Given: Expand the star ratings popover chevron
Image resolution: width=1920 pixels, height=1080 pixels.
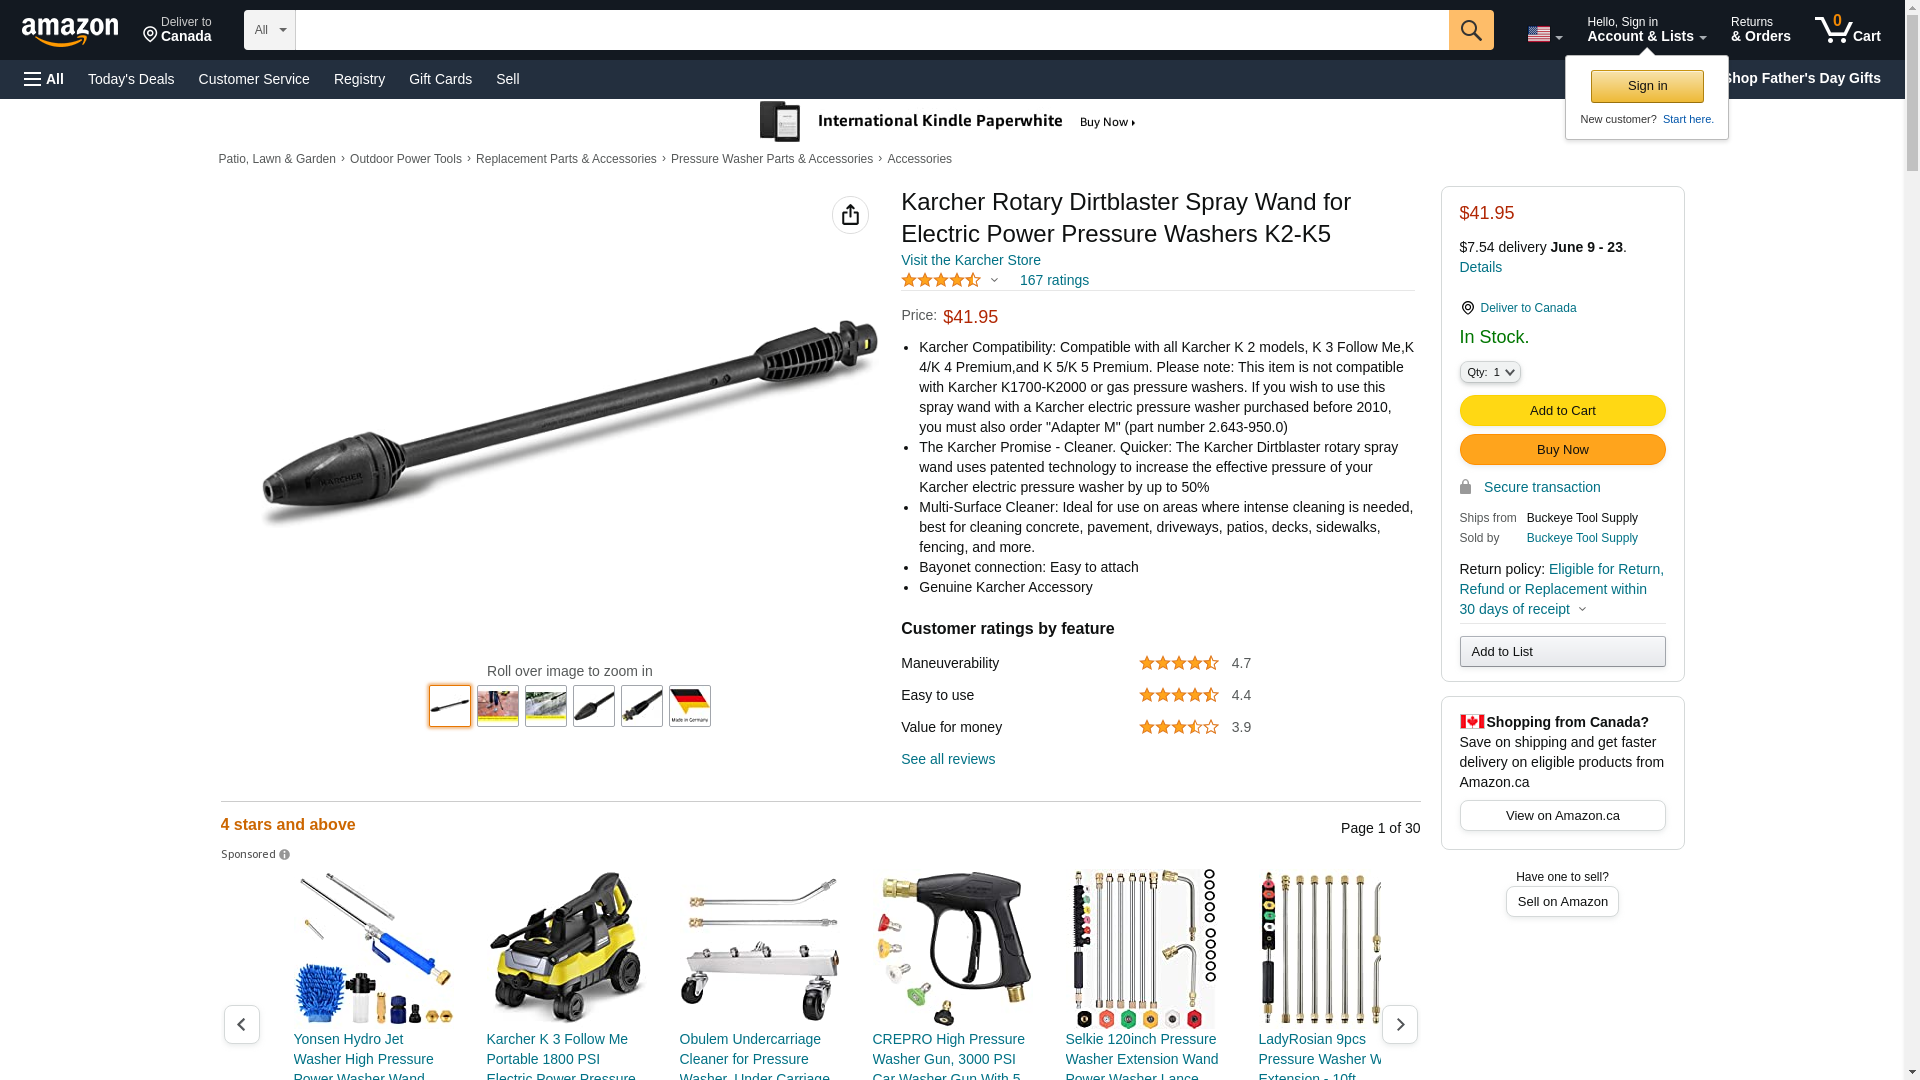Looking at the screenshot, I should (994, 280).
